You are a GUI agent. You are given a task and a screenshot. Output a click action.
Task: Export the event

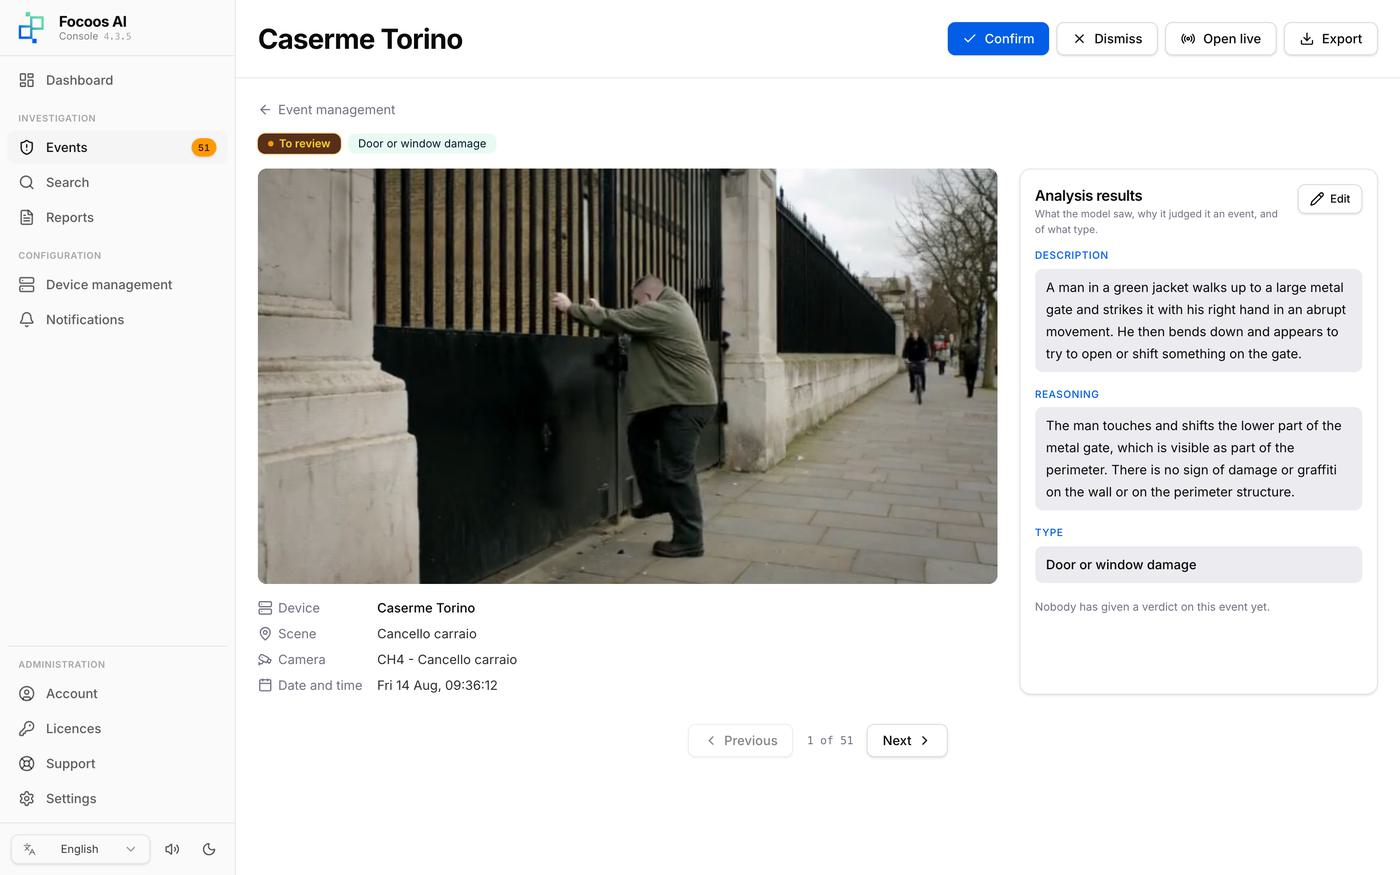tap(1330, 39)
